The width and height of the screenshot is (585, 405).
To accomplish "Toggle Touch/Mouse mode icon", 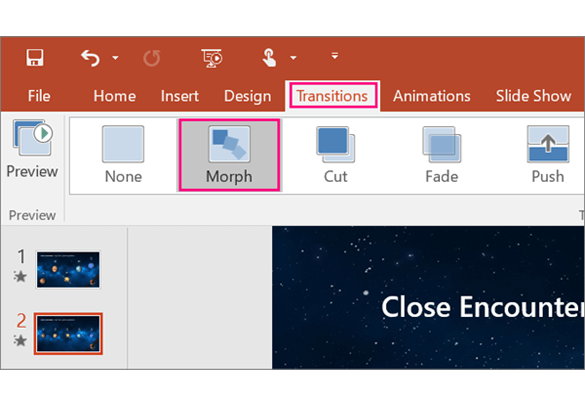I will tap(269, 58).
